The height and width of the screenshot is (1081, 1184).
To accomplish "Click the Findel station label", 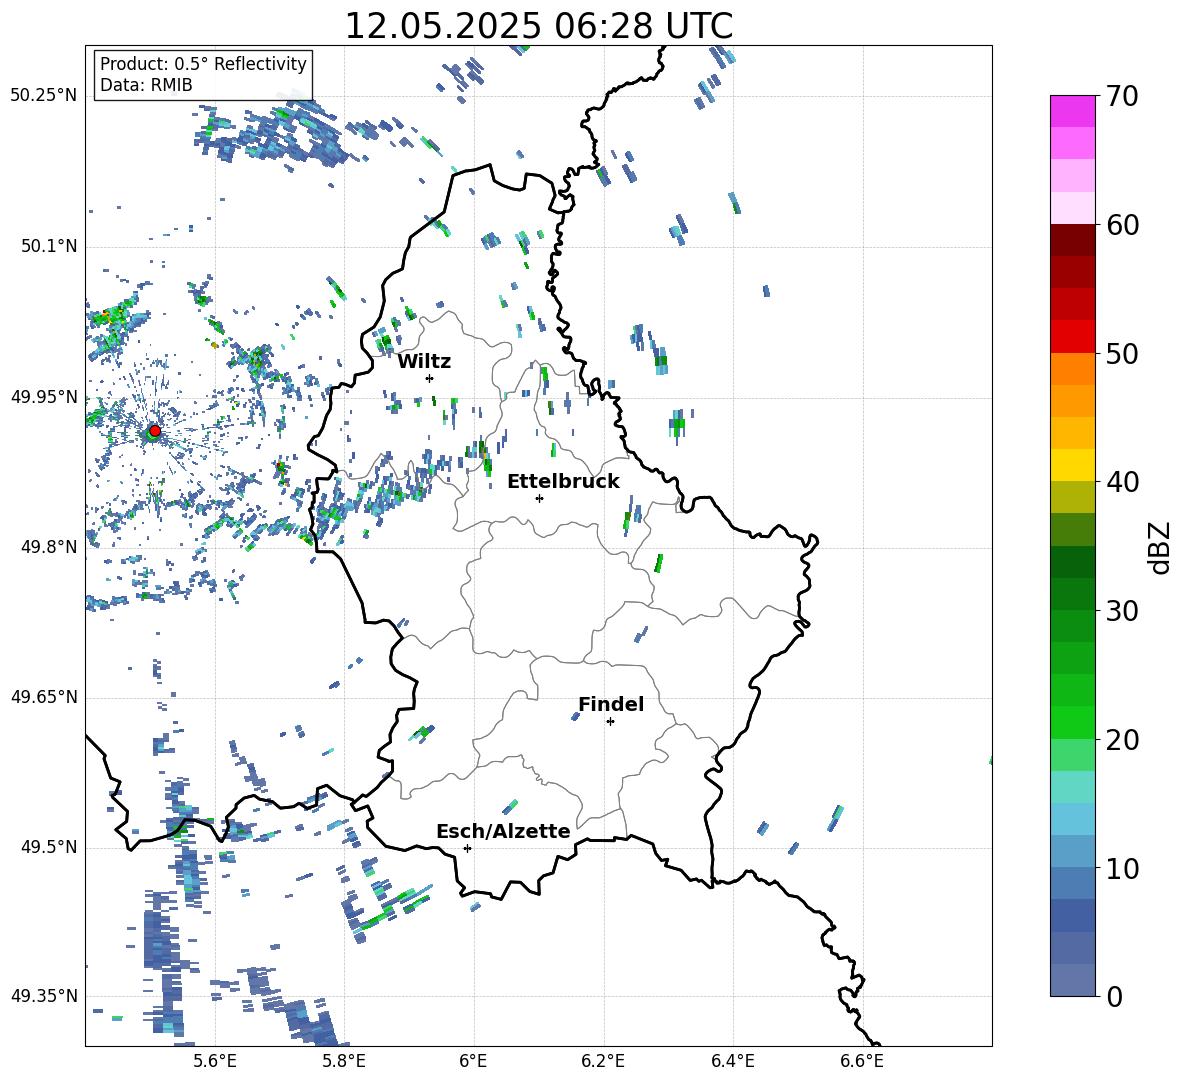I will [x=611, y=704].
